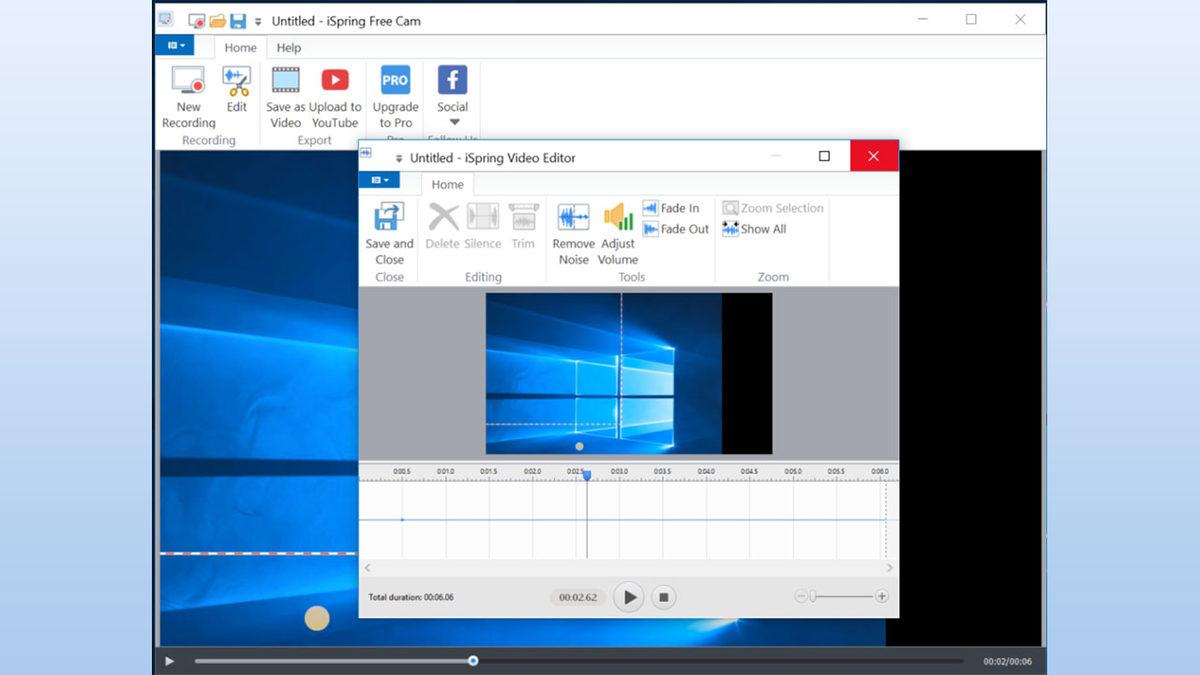The image size is (1200, 675).
Task: Click the Save and Close button
Action: click(388, 232)
